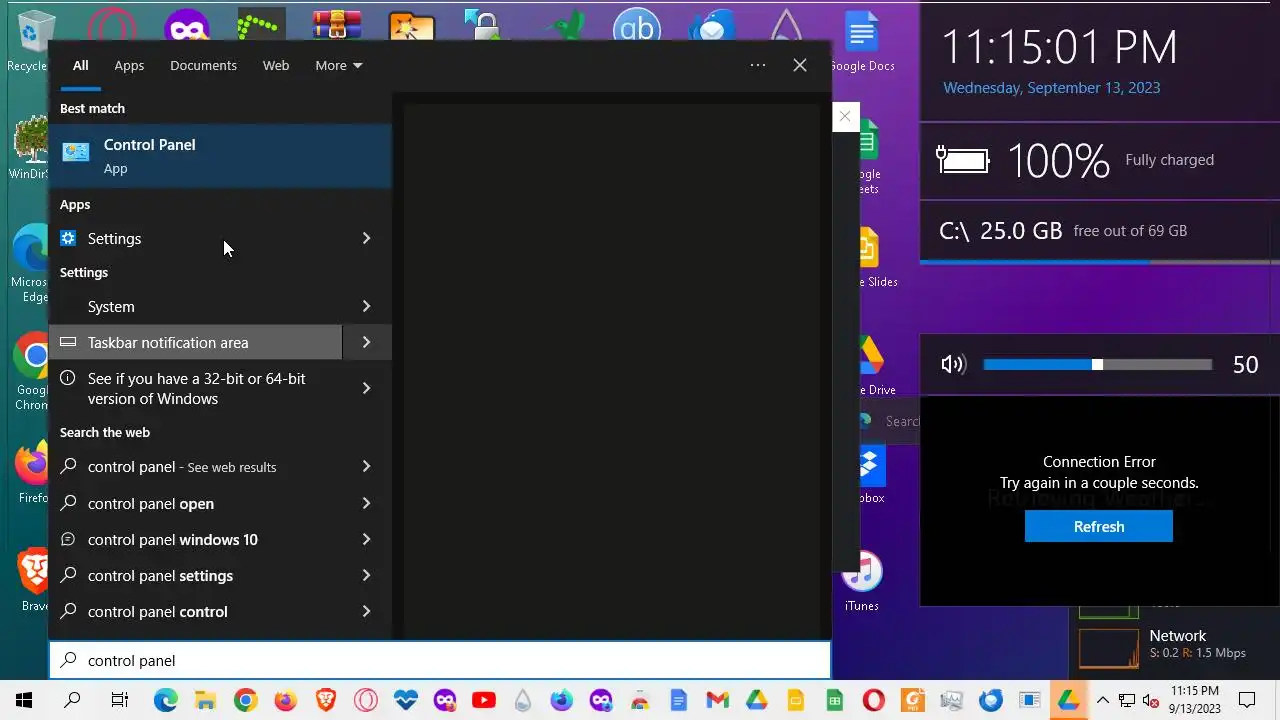Open the Windows Start menu

(x=24, y=700)
